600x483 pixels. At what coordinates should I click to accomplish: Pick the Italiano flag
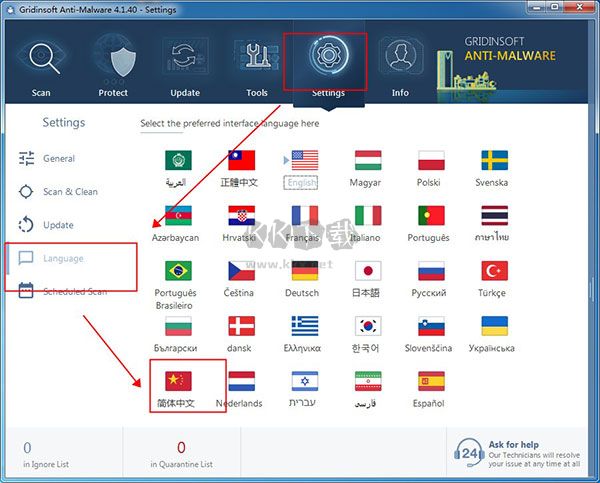pos(368,215)
